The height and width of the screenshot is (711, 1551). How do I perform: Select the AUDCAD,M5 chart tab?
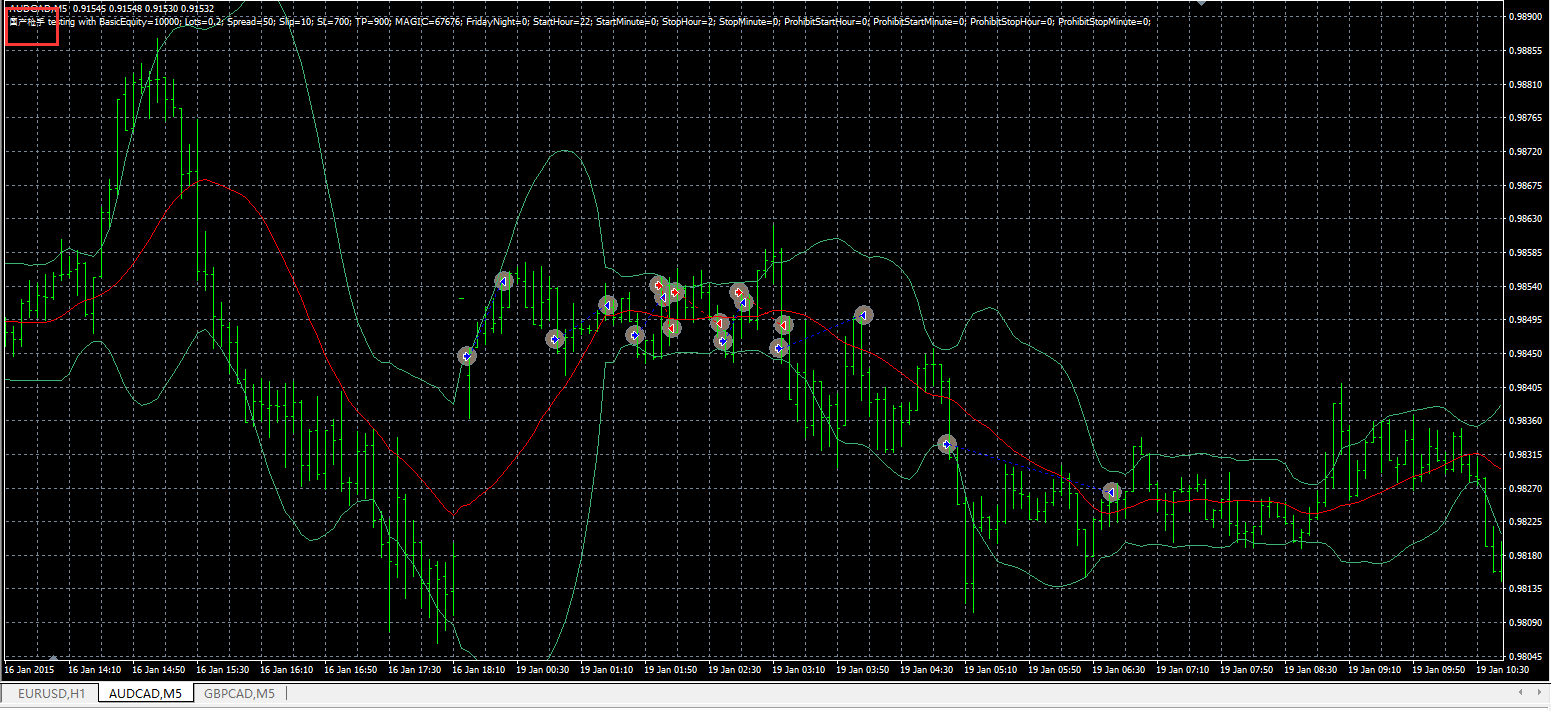click(146, 693)
